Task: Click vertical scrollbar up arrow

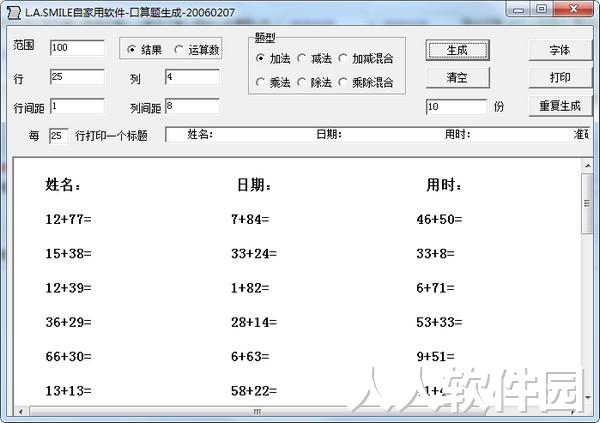Action: [x=587, y=166]
